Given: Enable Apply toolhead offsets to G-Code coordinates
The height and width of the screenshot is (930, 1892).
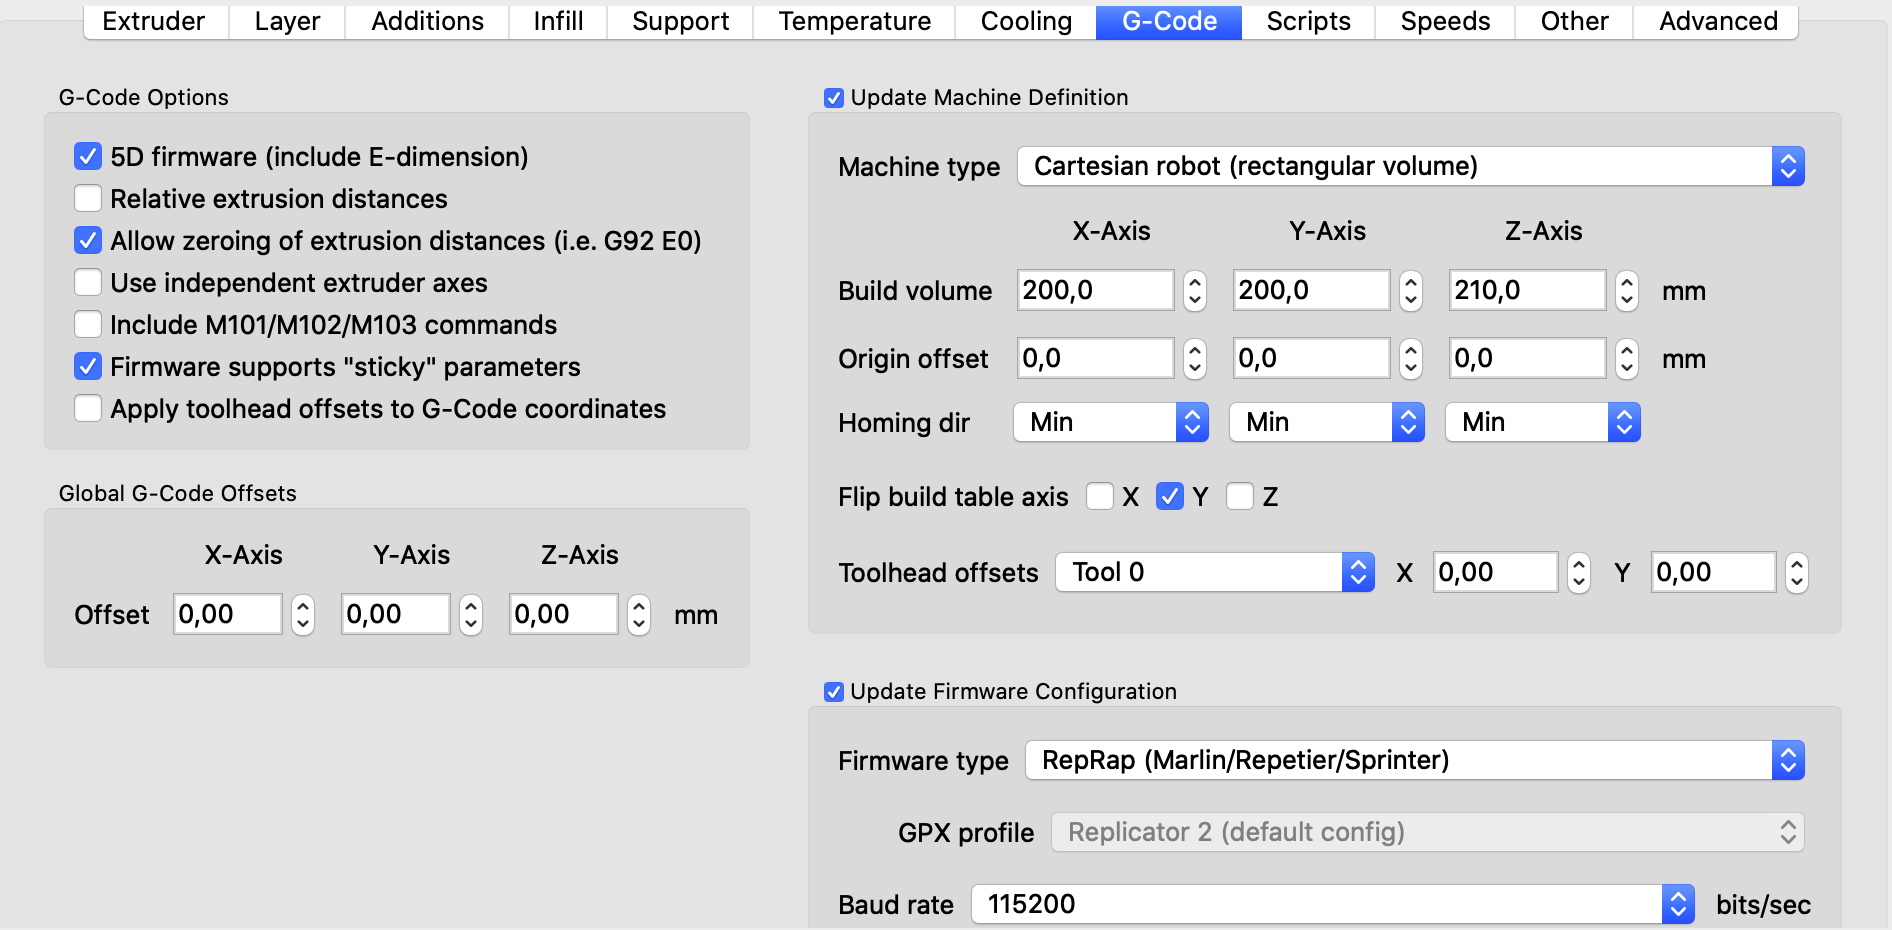Looking at the screenshot, I should click(88, 409).
